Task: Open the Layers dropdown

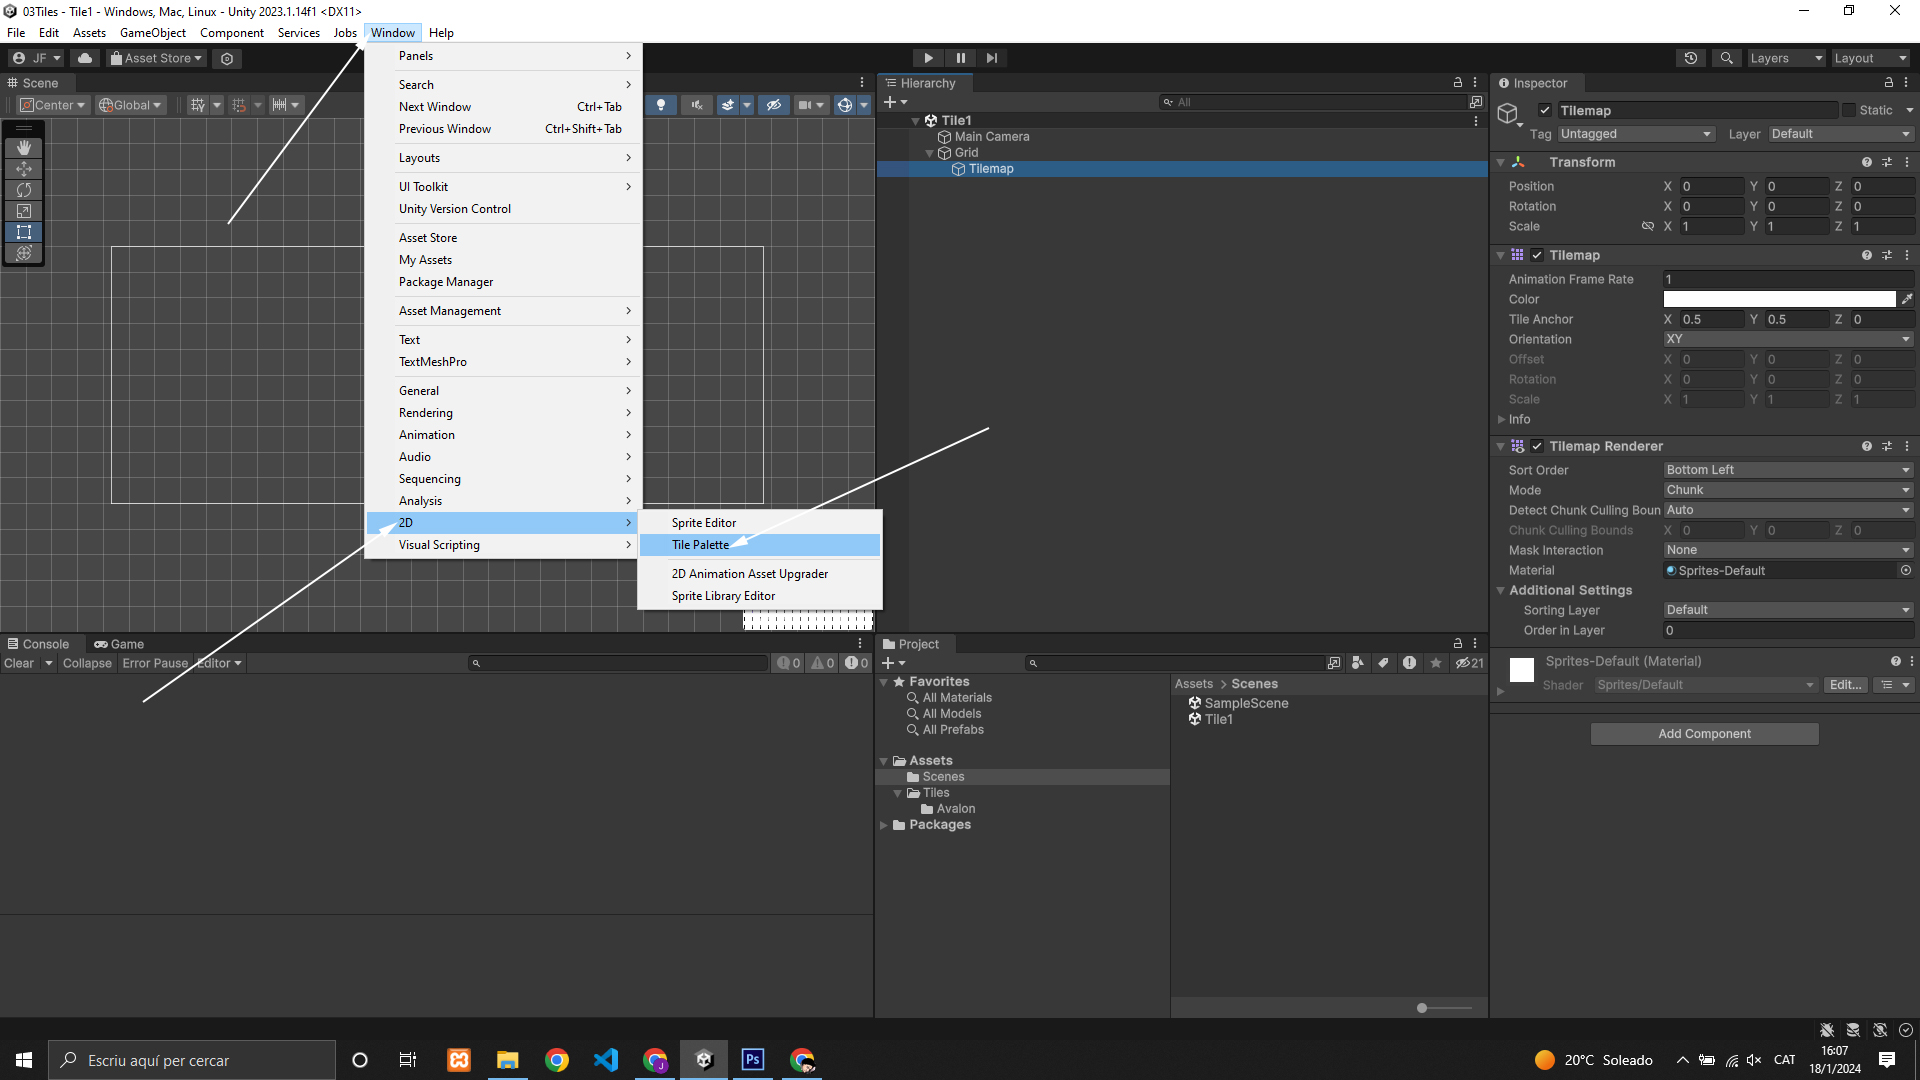Action: pos(1785,58)
